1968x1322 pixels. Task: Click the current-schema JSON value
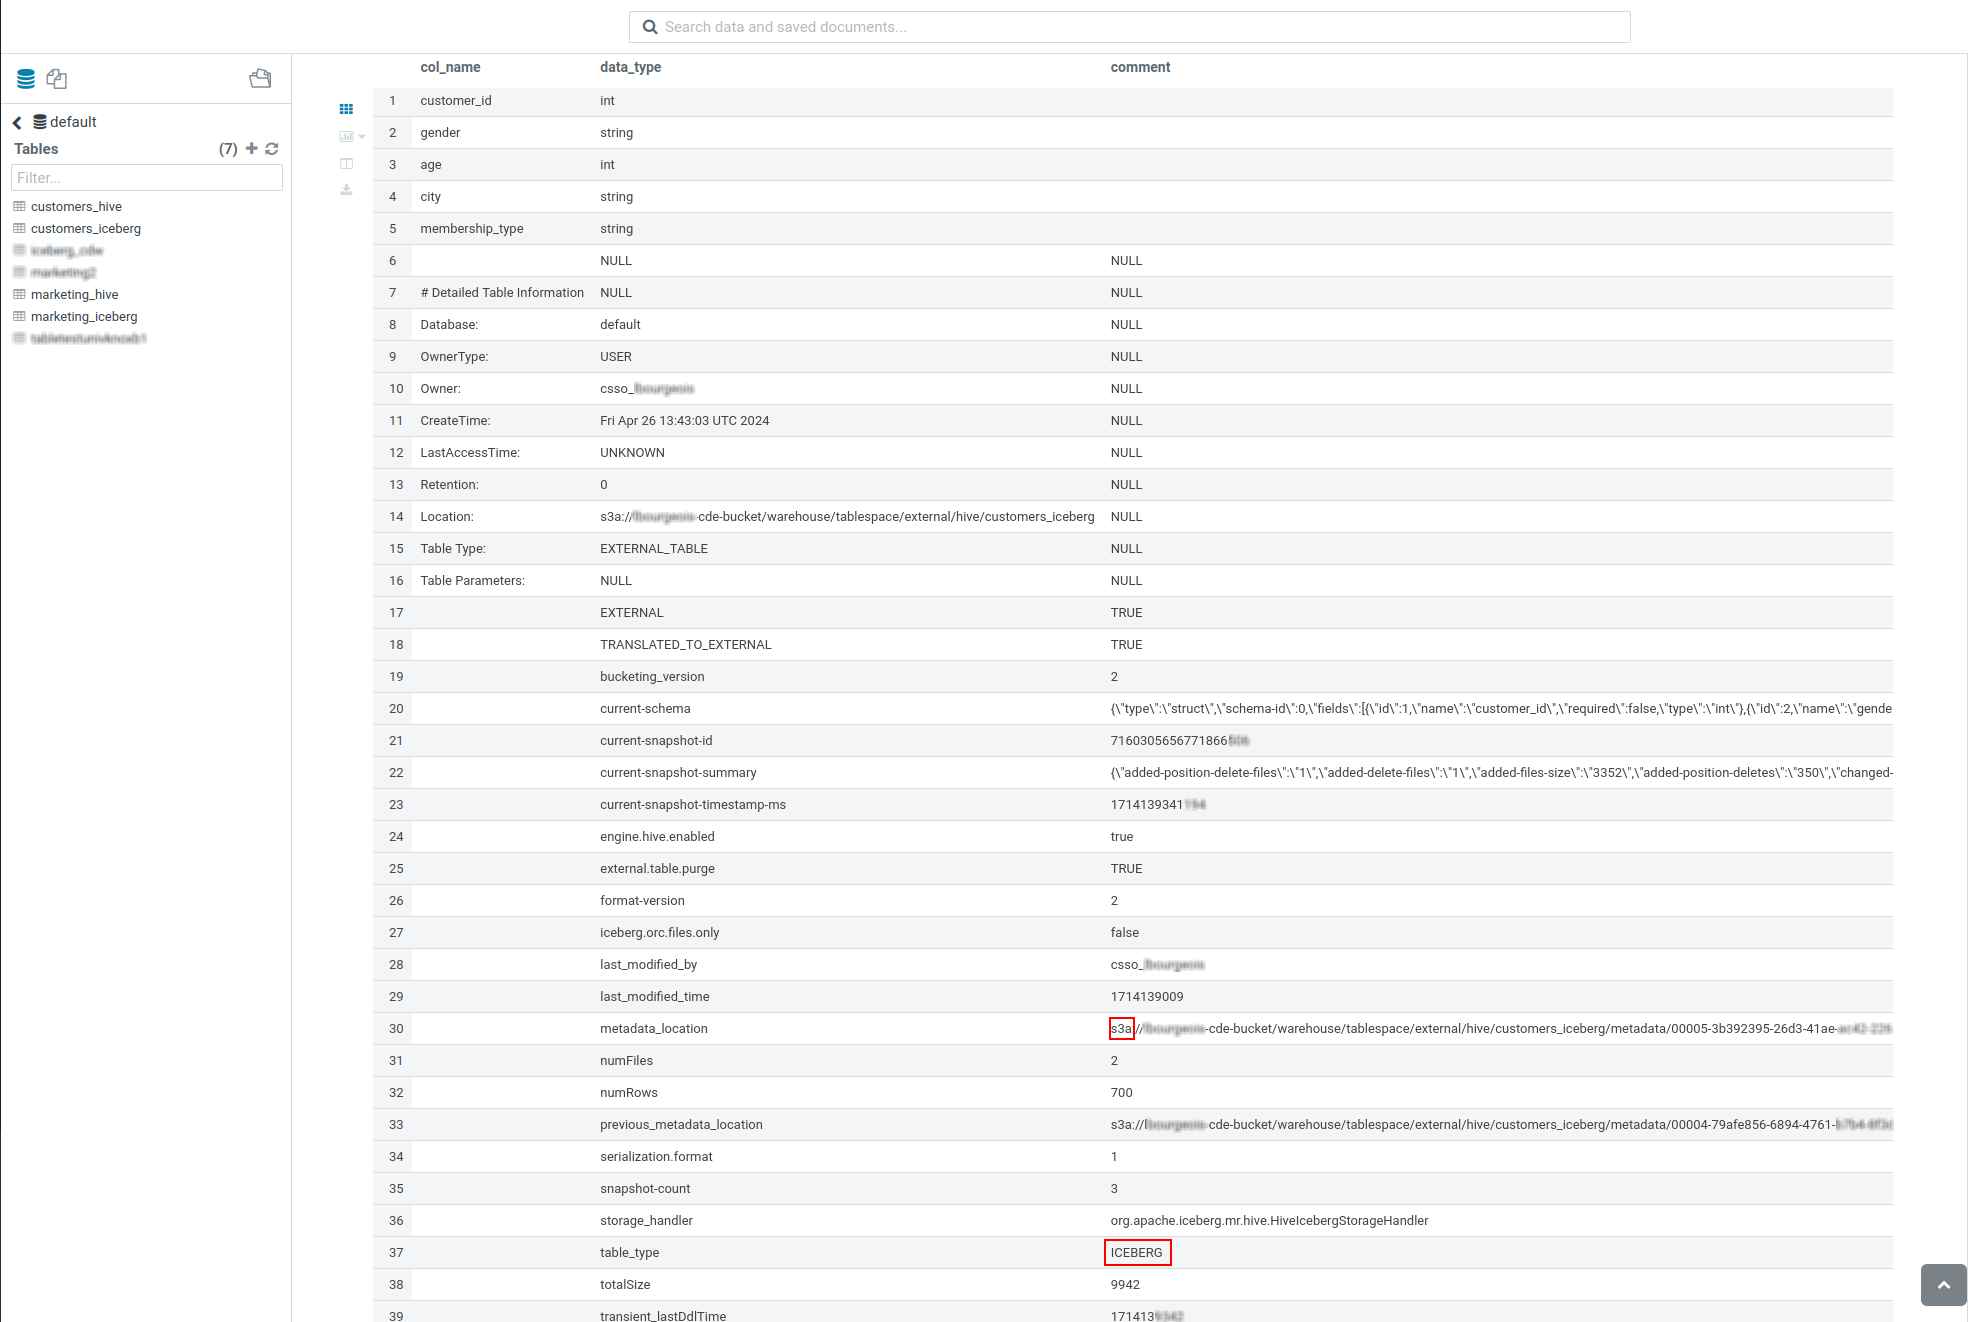(1501, 709)
